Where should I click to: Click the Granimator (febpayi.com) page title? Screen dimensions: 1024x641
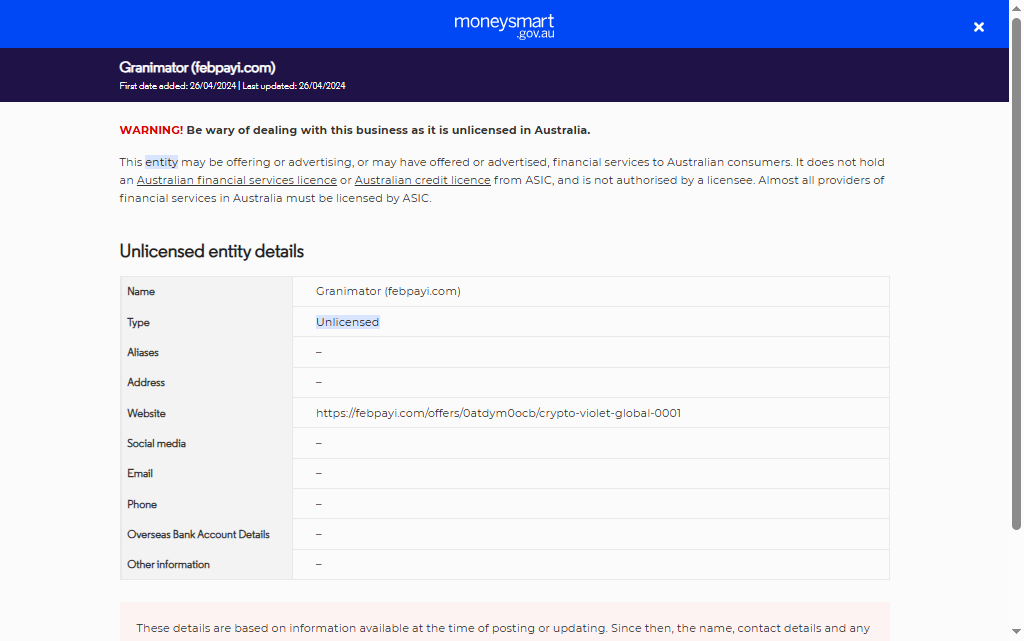[x=197, y=68]
